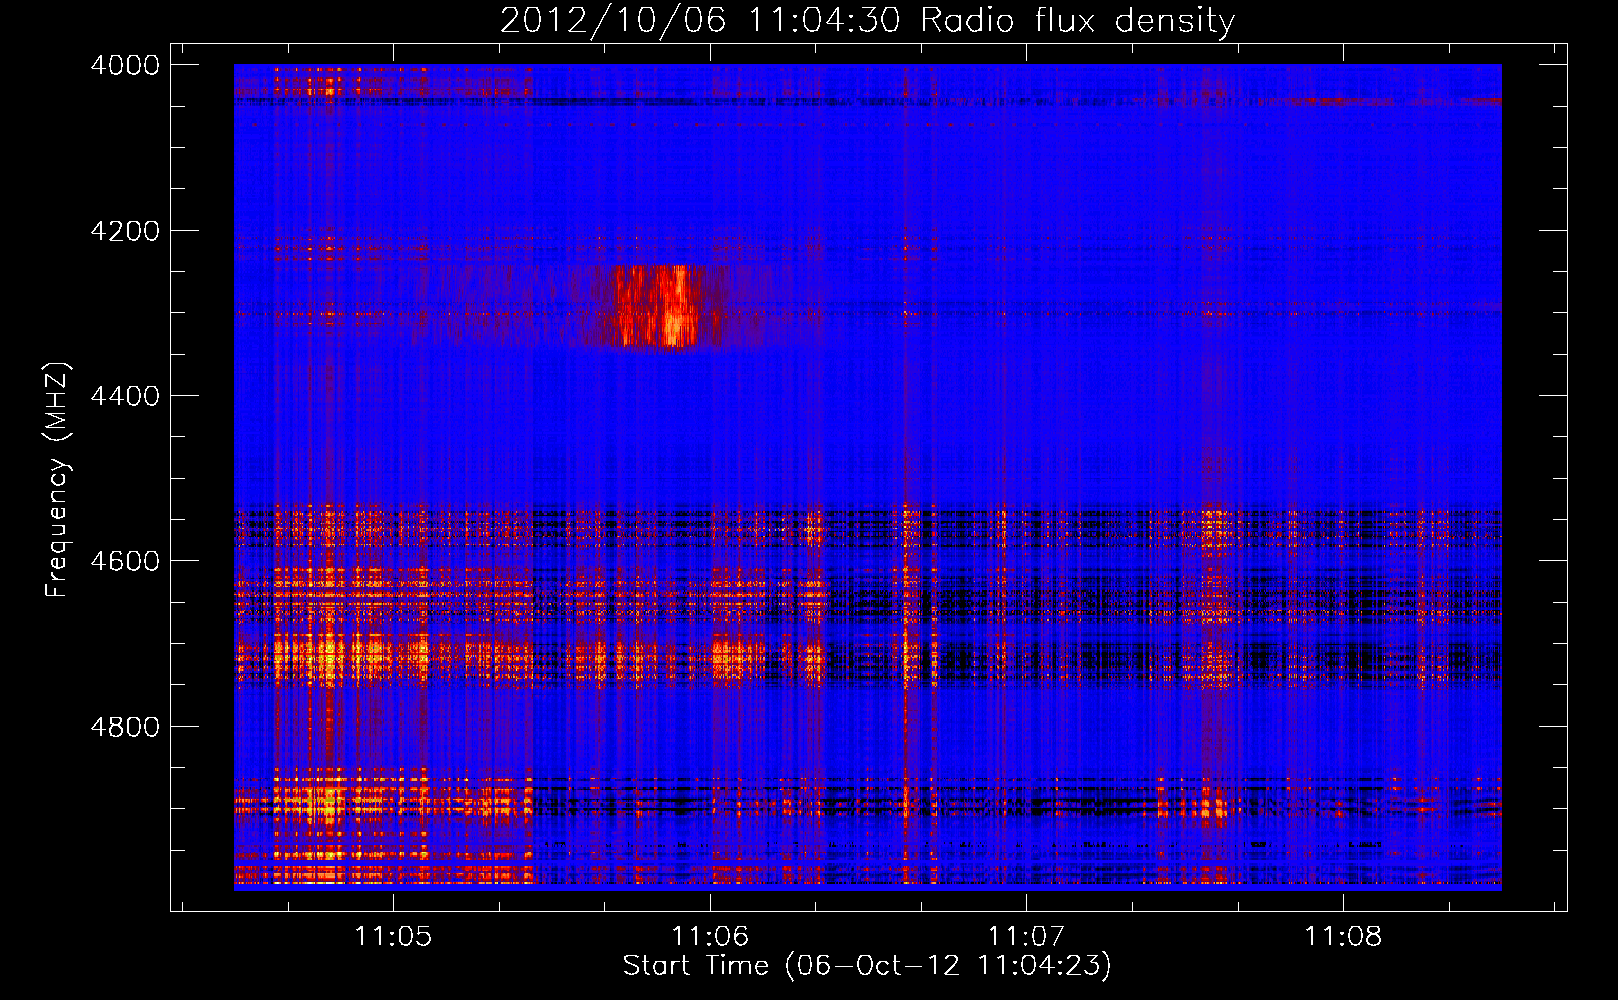Click the 11:07 time tick label
This screenshot has height=1000, width=1618.
tap(1026, 936)
